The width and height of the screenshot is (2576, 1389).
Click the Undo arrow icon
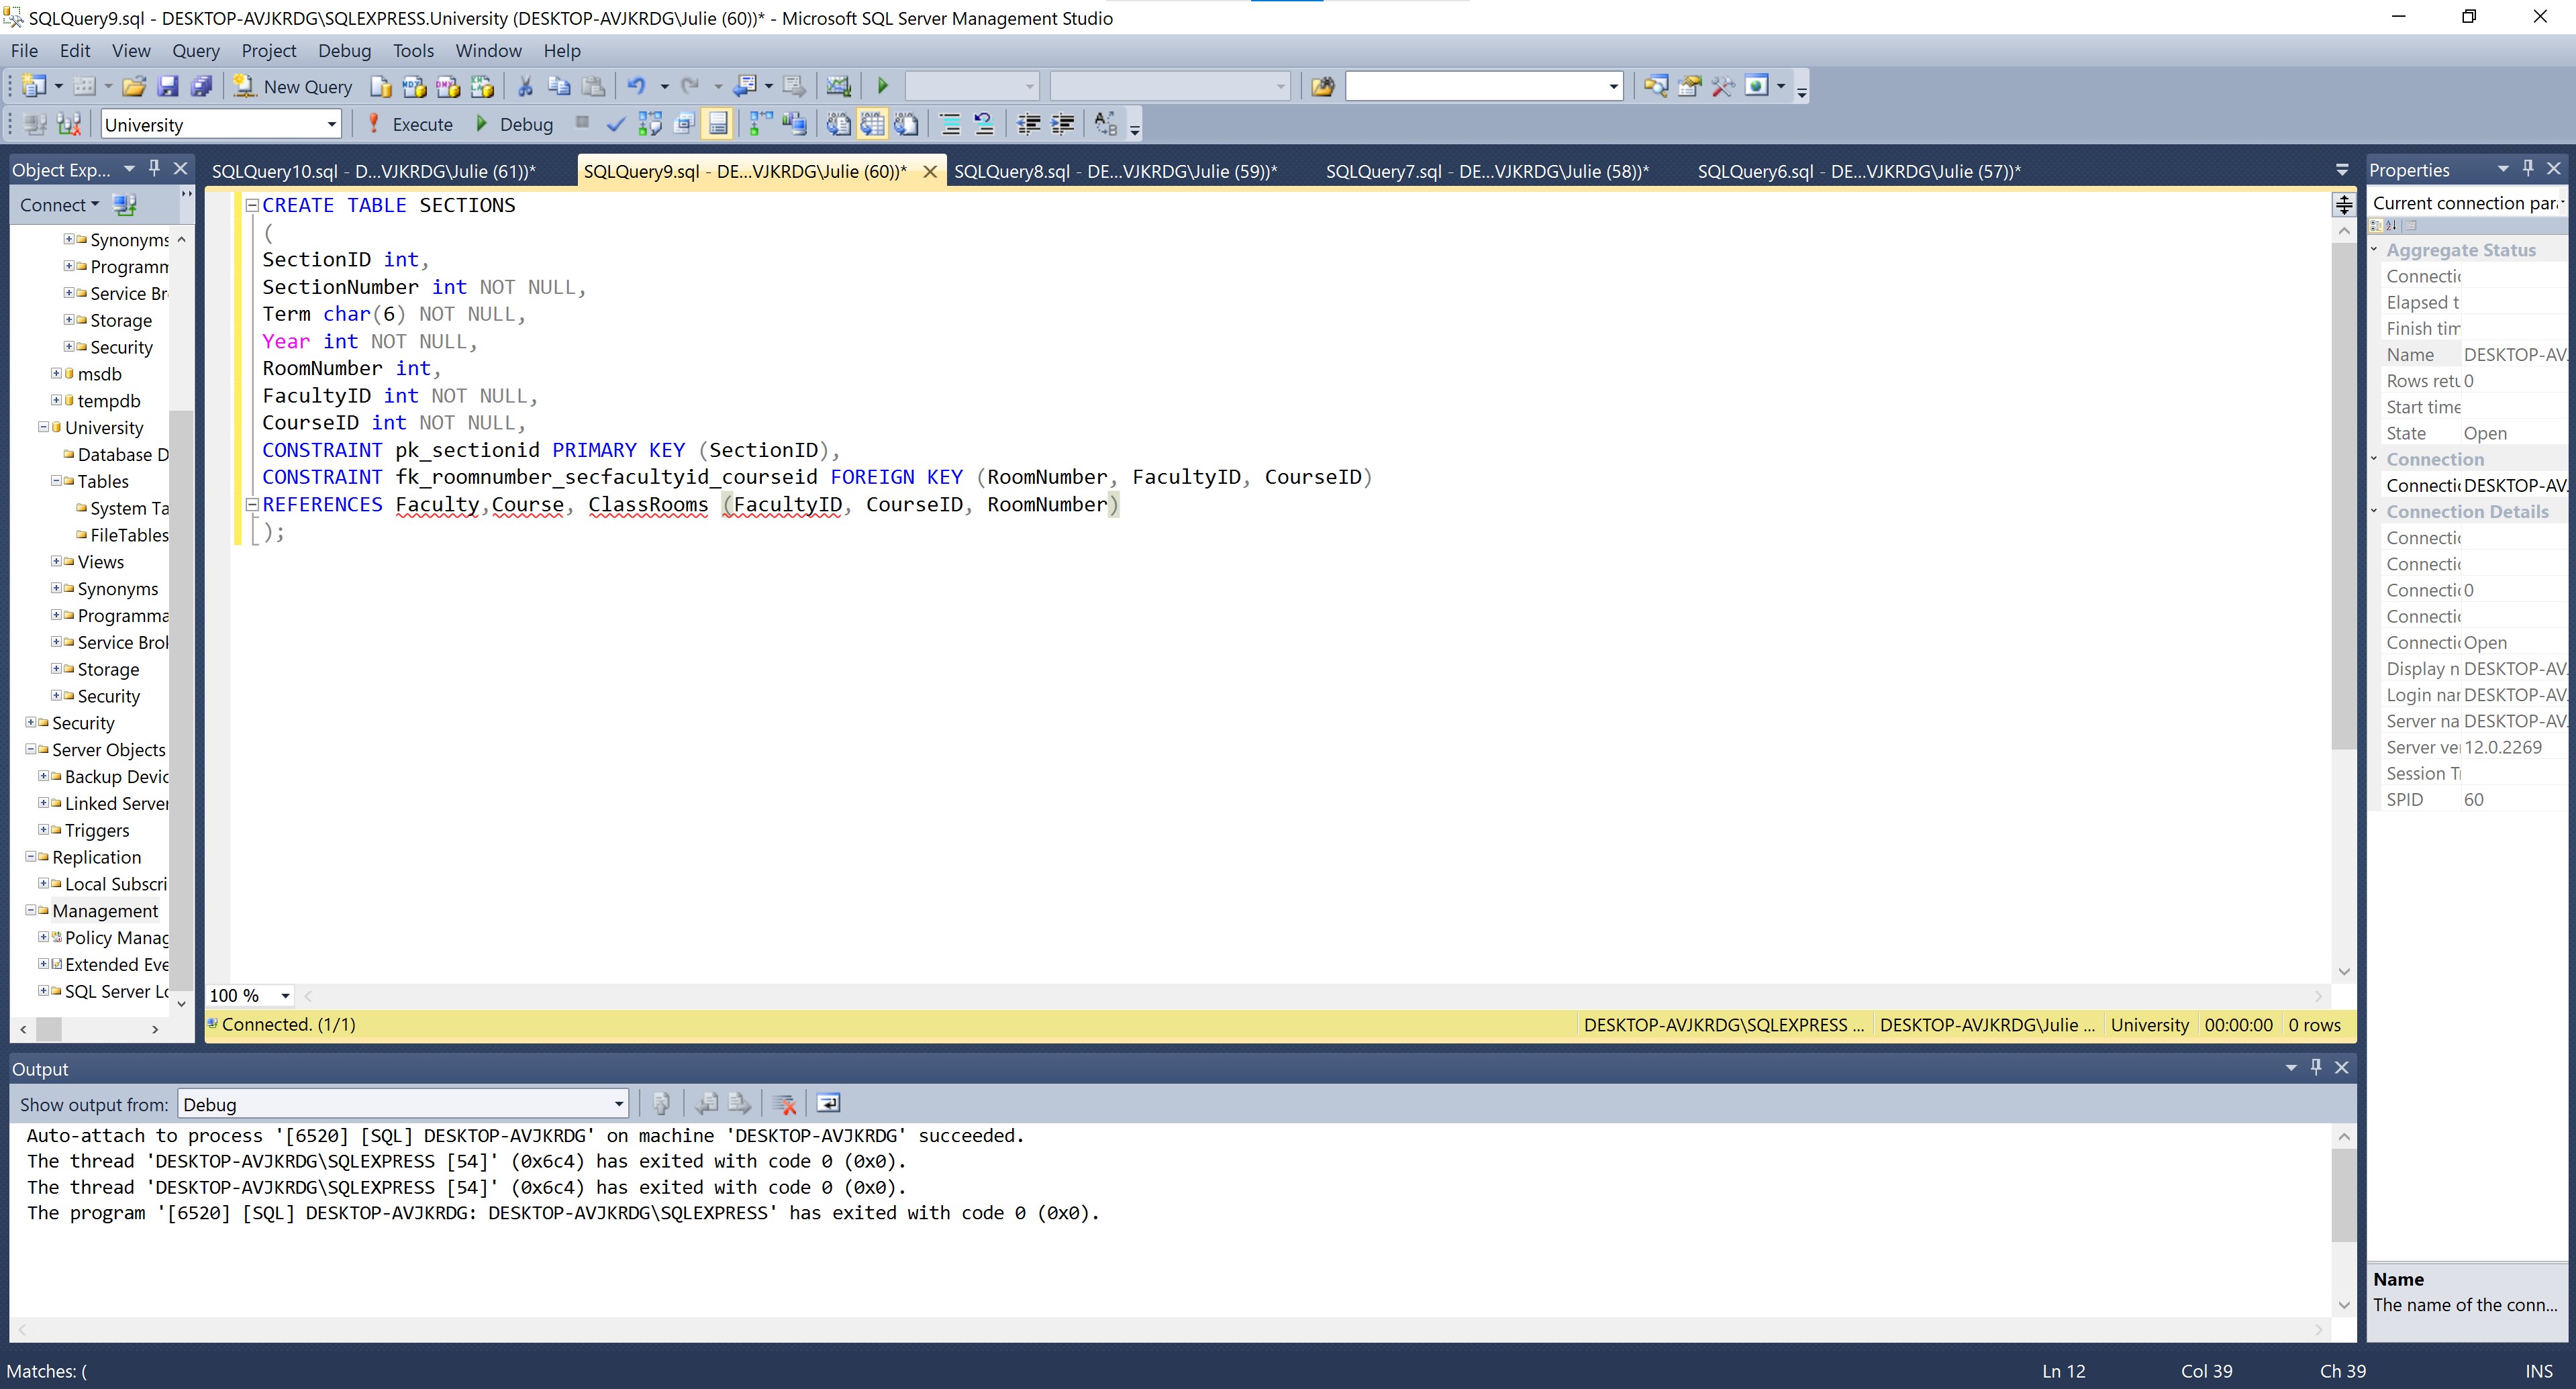pyautogui.click(x=636, y=87)
